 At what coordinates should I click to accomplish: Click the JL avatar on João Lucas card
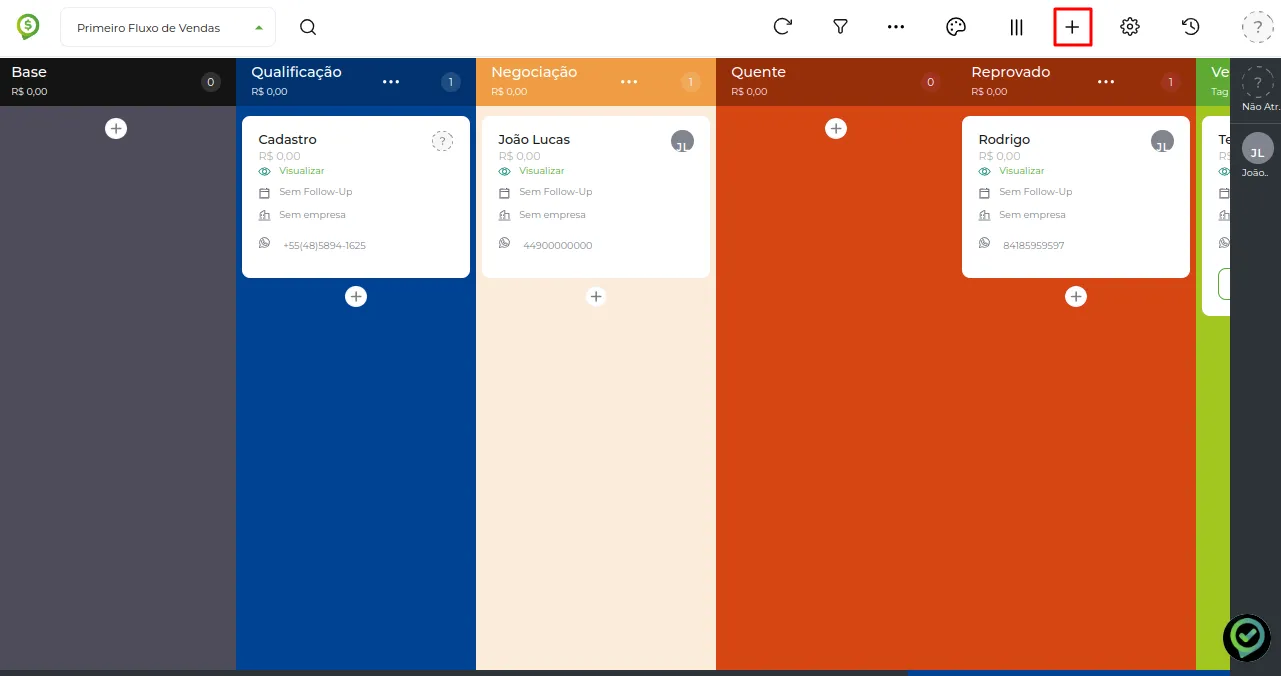coord(682,141)
